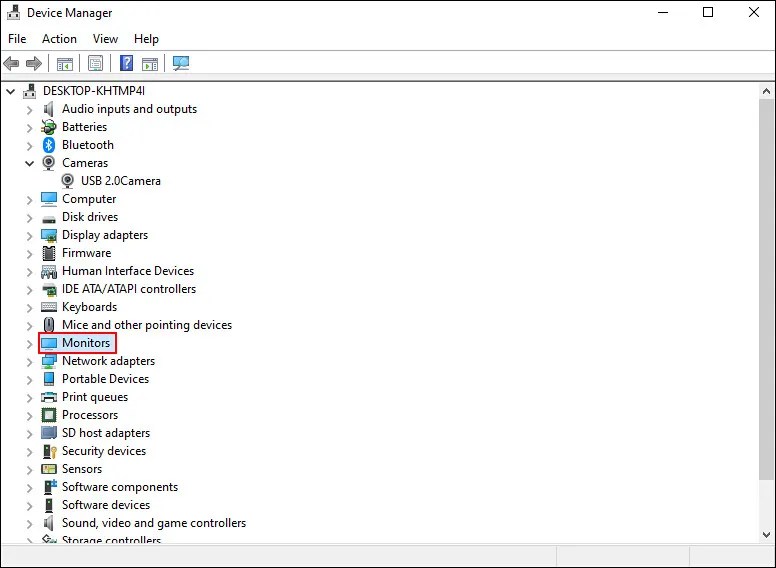Select the Processors label
Screen dimensions: 776x568
pos(90,415)
